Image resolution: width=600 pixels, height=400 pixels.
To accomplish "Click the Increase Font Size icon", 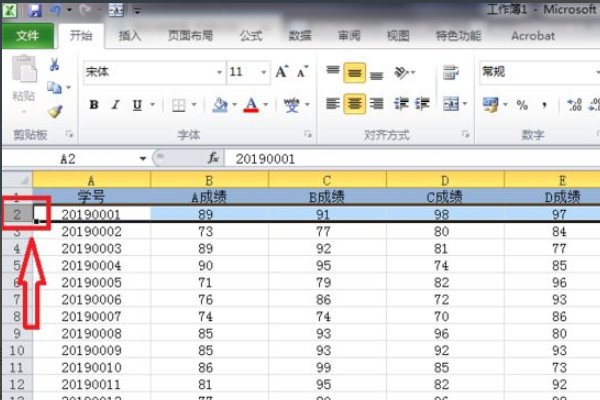I will point(282,72).
